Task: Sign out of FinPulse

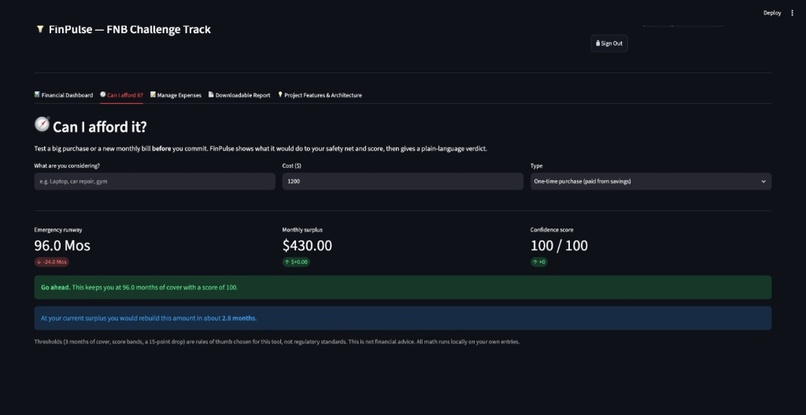Action: pos(609,43)
